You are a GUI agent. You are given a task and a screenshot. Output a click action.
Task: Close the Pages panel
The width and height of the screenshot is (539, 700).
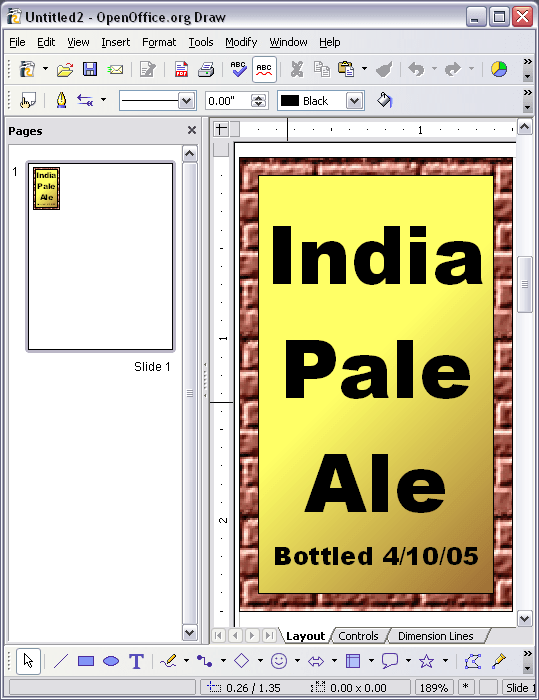click(192, 130)
